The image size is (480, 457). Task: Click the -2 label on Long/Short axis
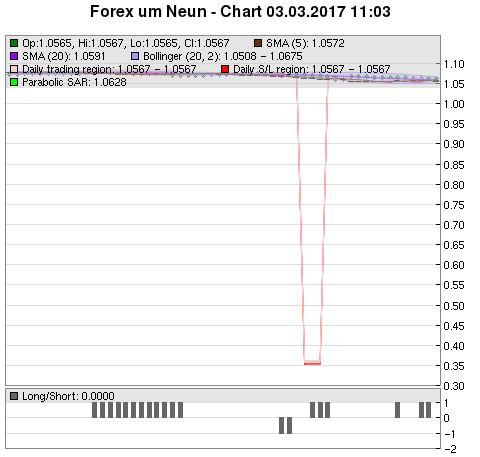[450, 449]
